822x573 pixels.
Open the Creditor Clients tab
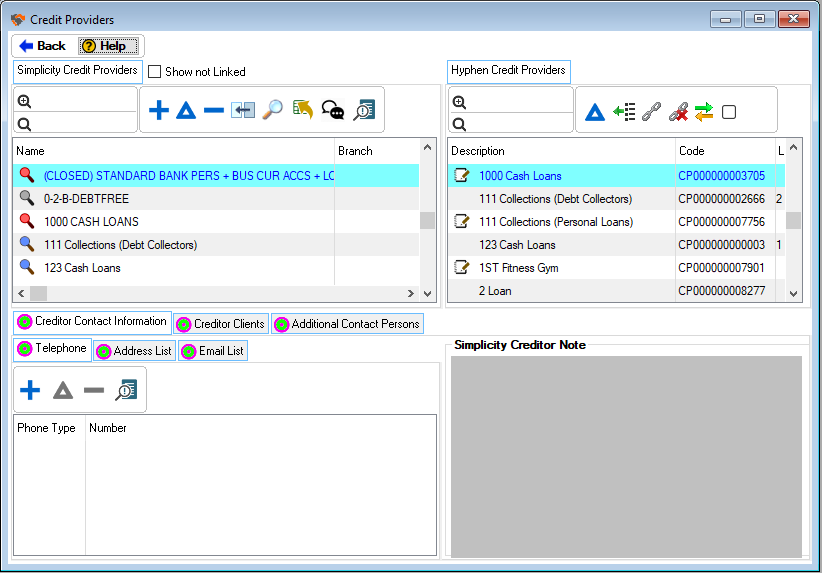221,324
